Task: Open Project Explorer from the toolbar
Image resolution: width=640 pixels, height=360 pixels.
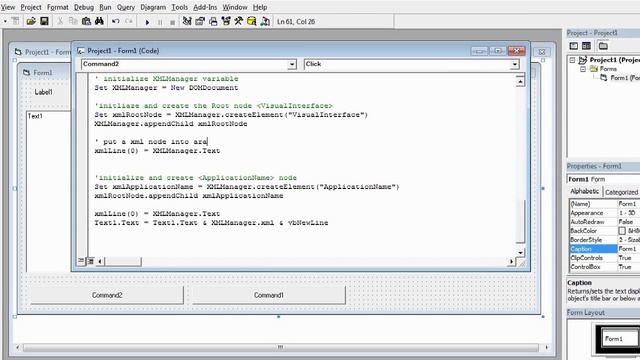Action: [x=187, y=21]
